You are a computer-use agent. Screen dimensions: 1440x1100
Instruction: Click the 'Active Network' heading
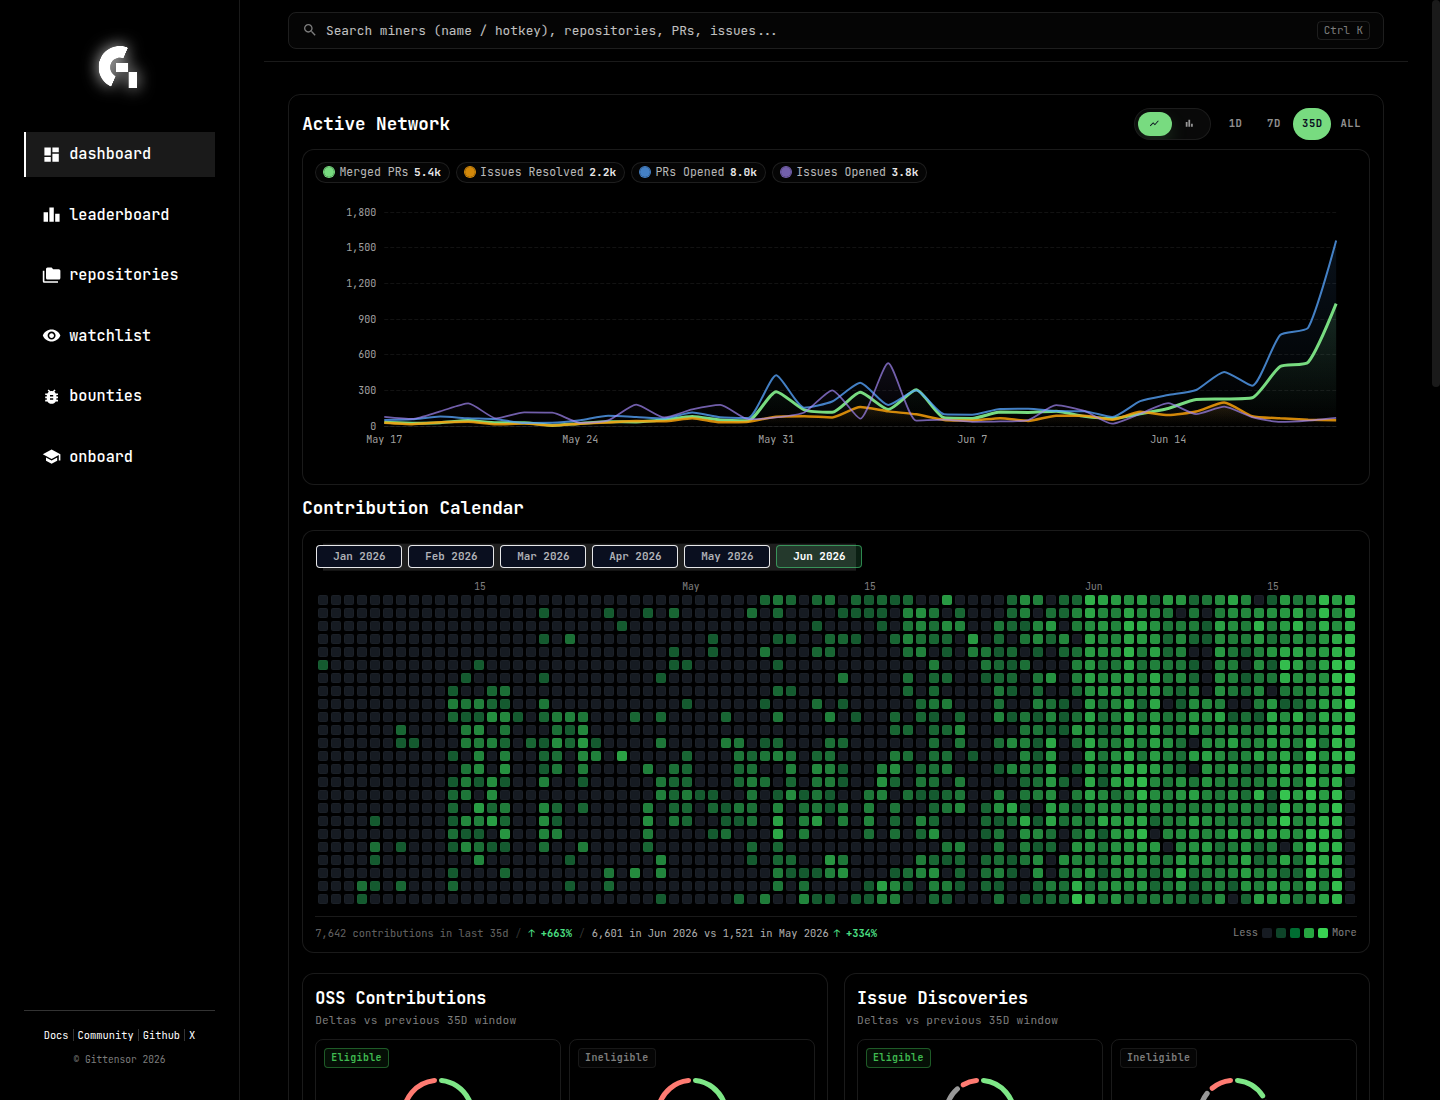pos(376,124)
